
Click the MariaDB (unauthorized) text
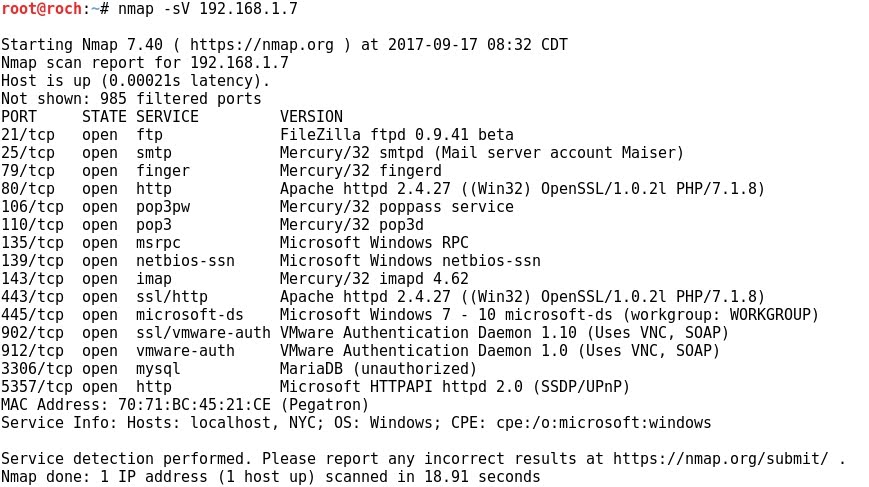tap(379, 369)
